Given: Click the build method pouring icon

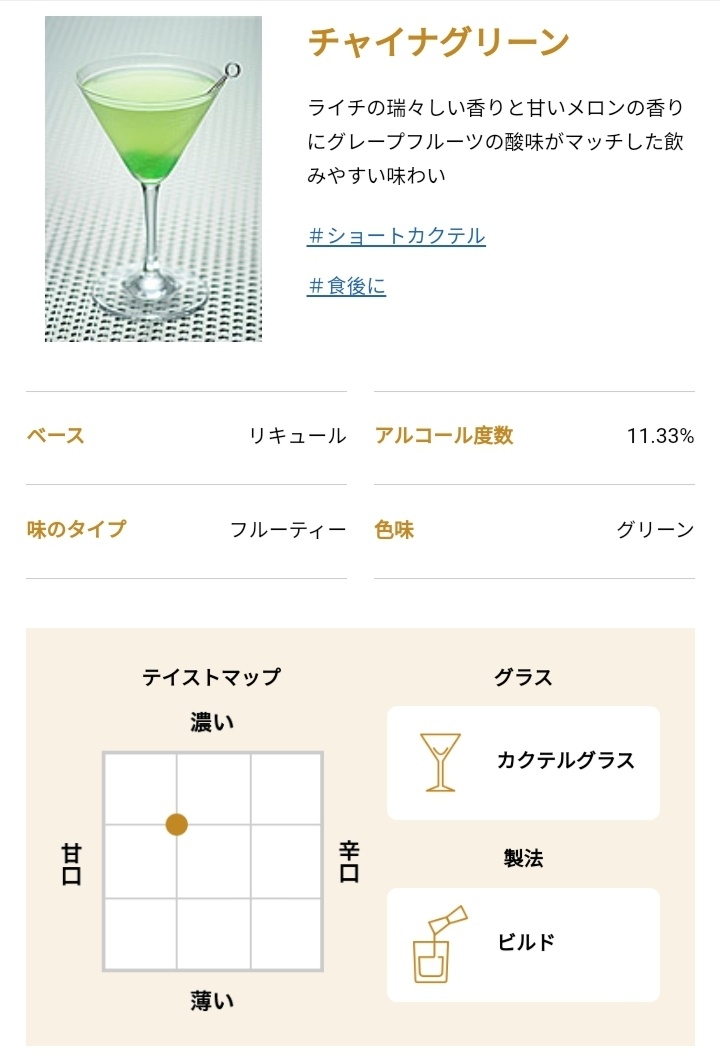Looking at the screenshot, I should [439, 944].
